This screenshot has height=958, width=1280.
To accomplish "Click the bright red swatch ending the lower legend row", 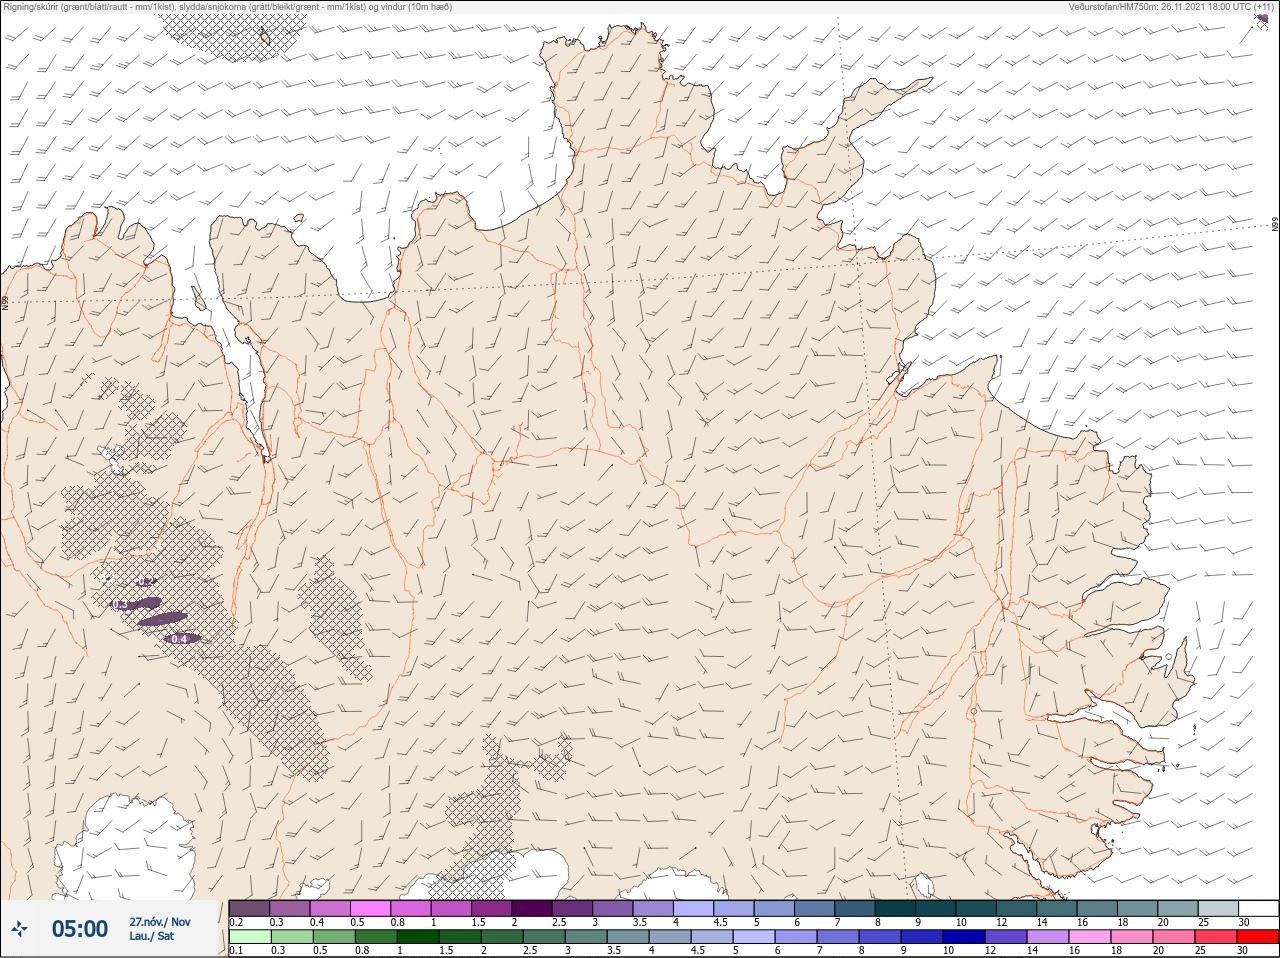I will 1257,937.
